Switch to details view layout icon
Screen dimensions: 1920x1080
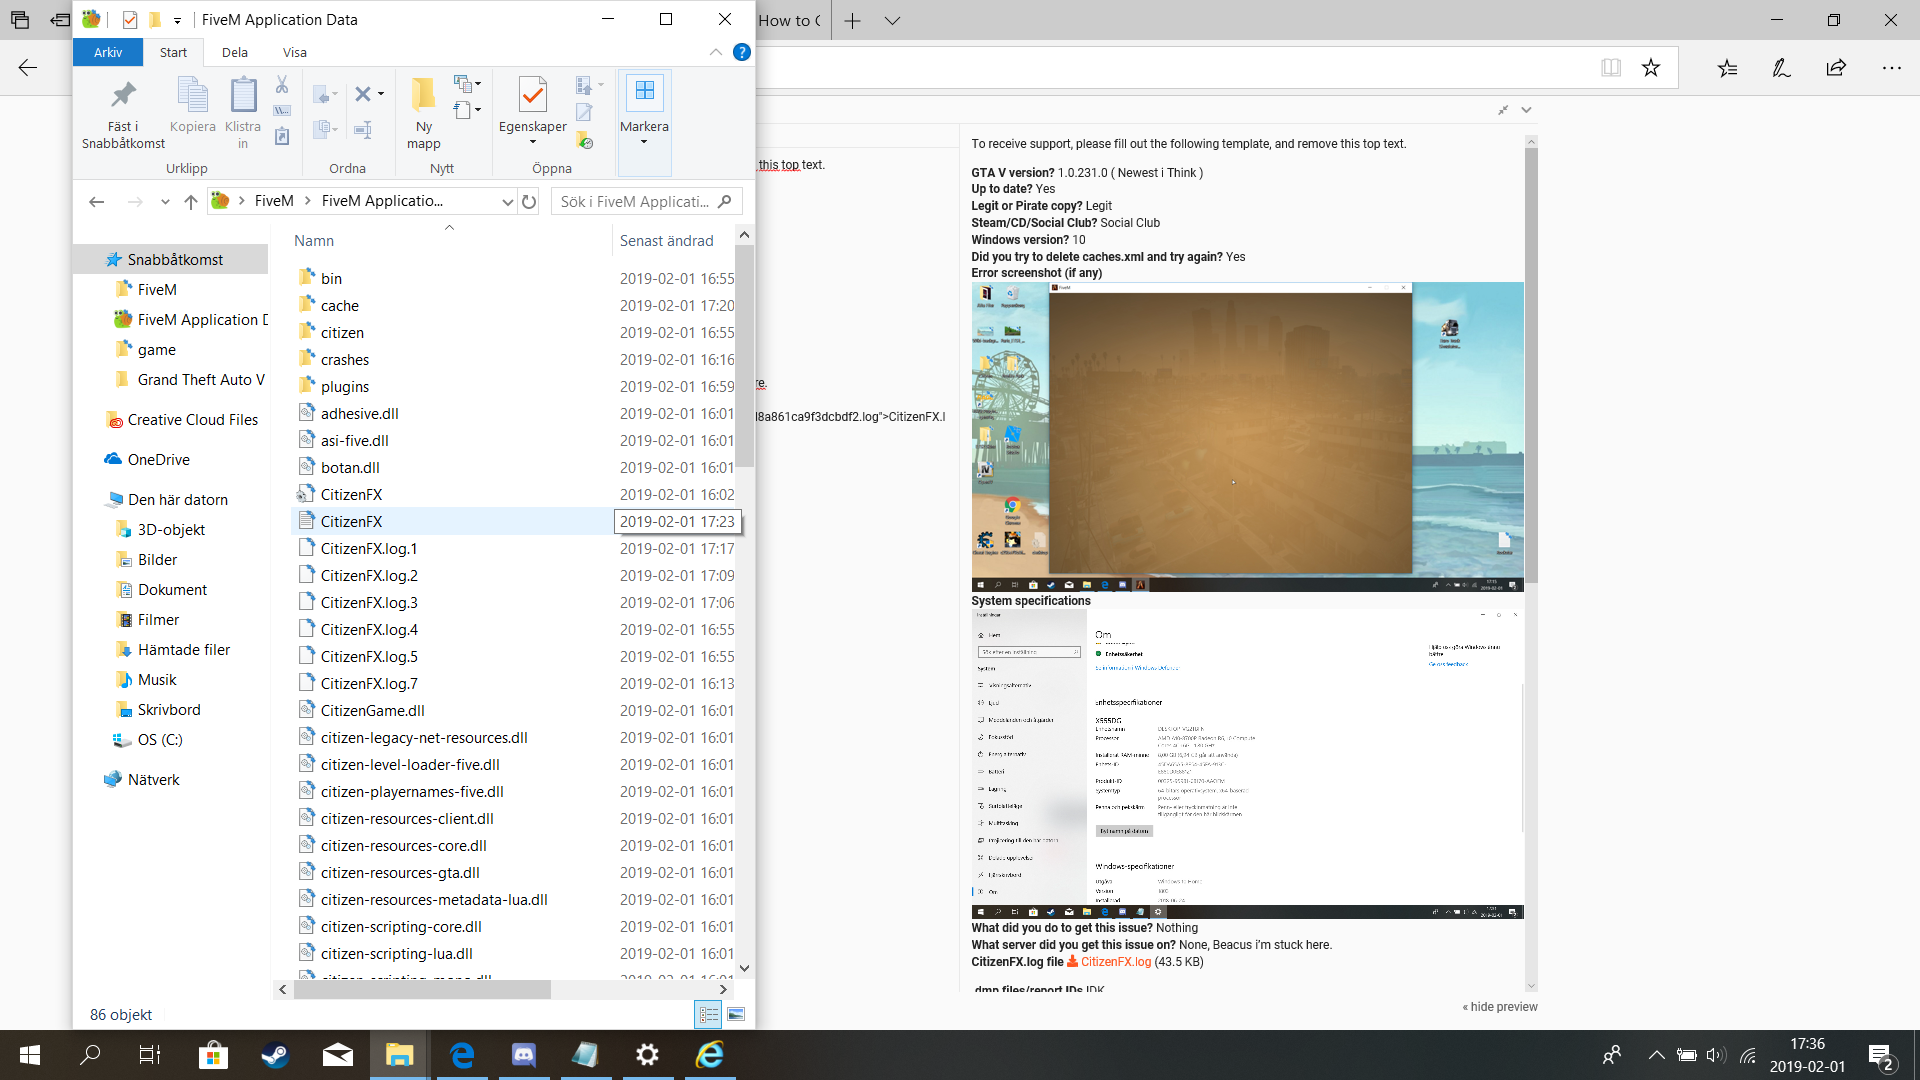(708, 1015)
